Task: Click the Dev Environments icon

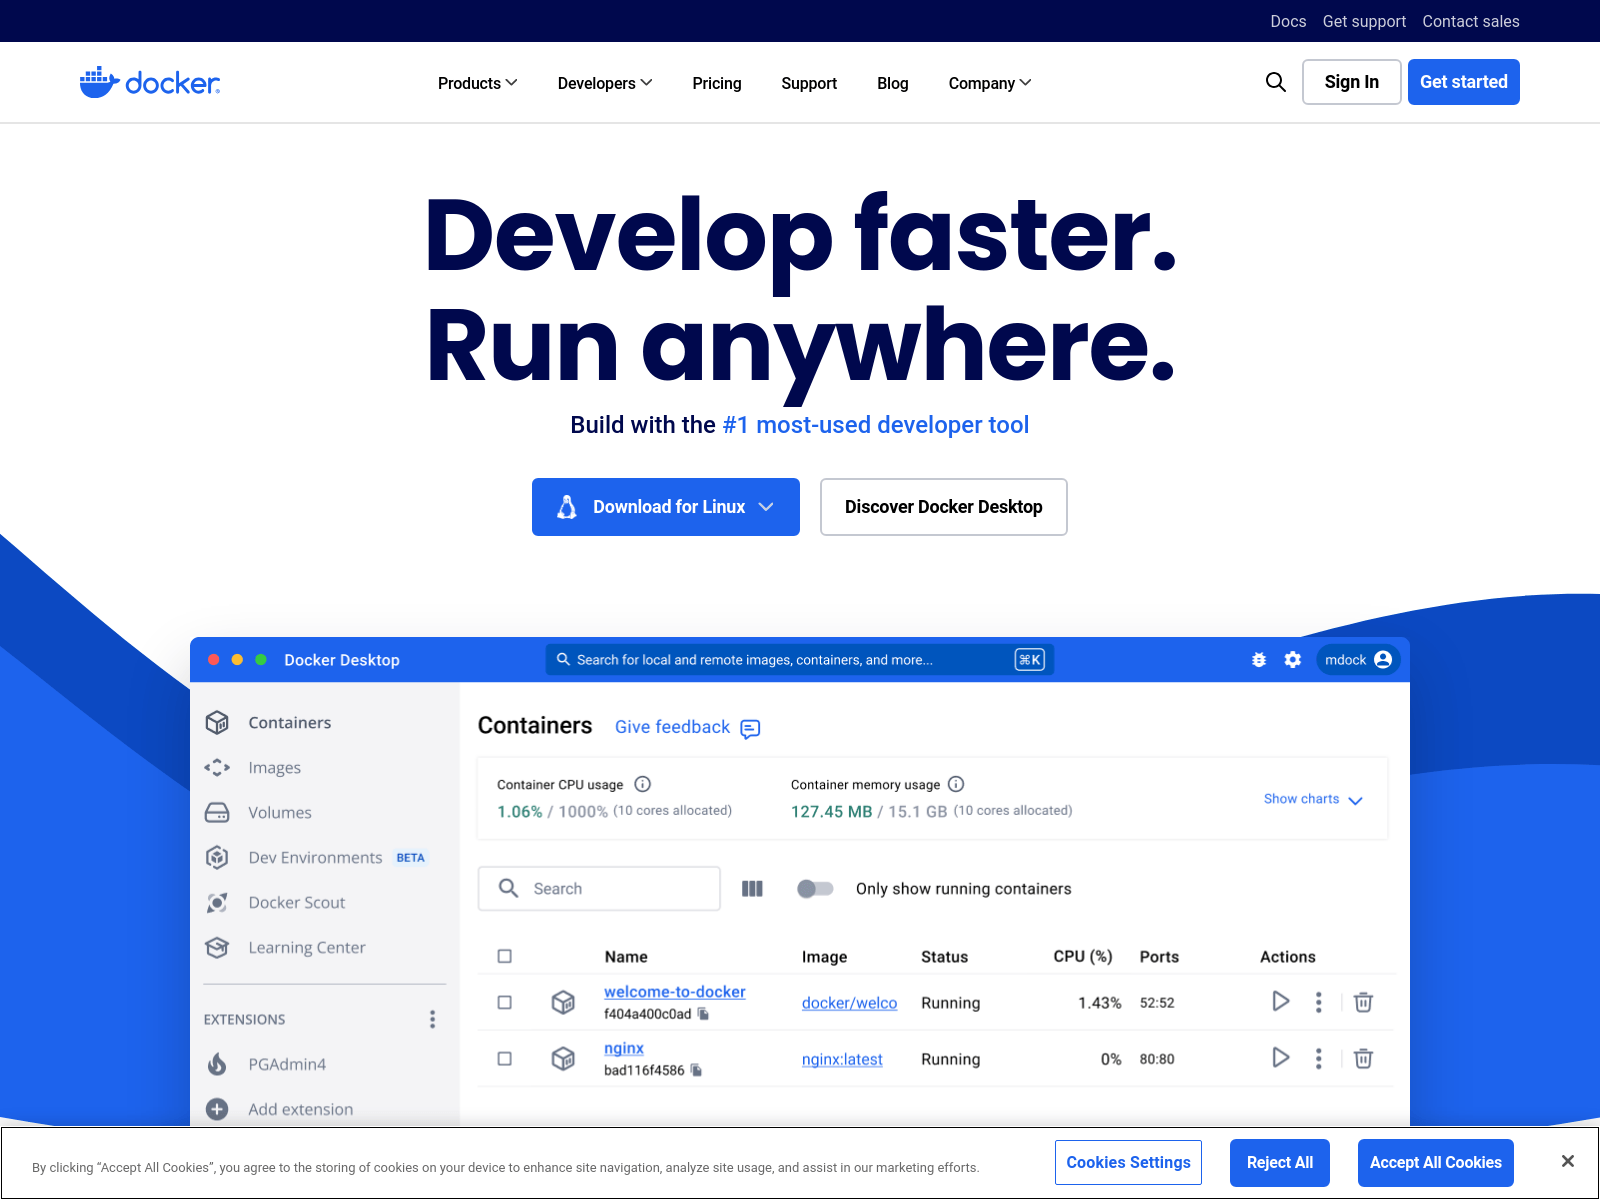Action: click(x=217, y=857)
